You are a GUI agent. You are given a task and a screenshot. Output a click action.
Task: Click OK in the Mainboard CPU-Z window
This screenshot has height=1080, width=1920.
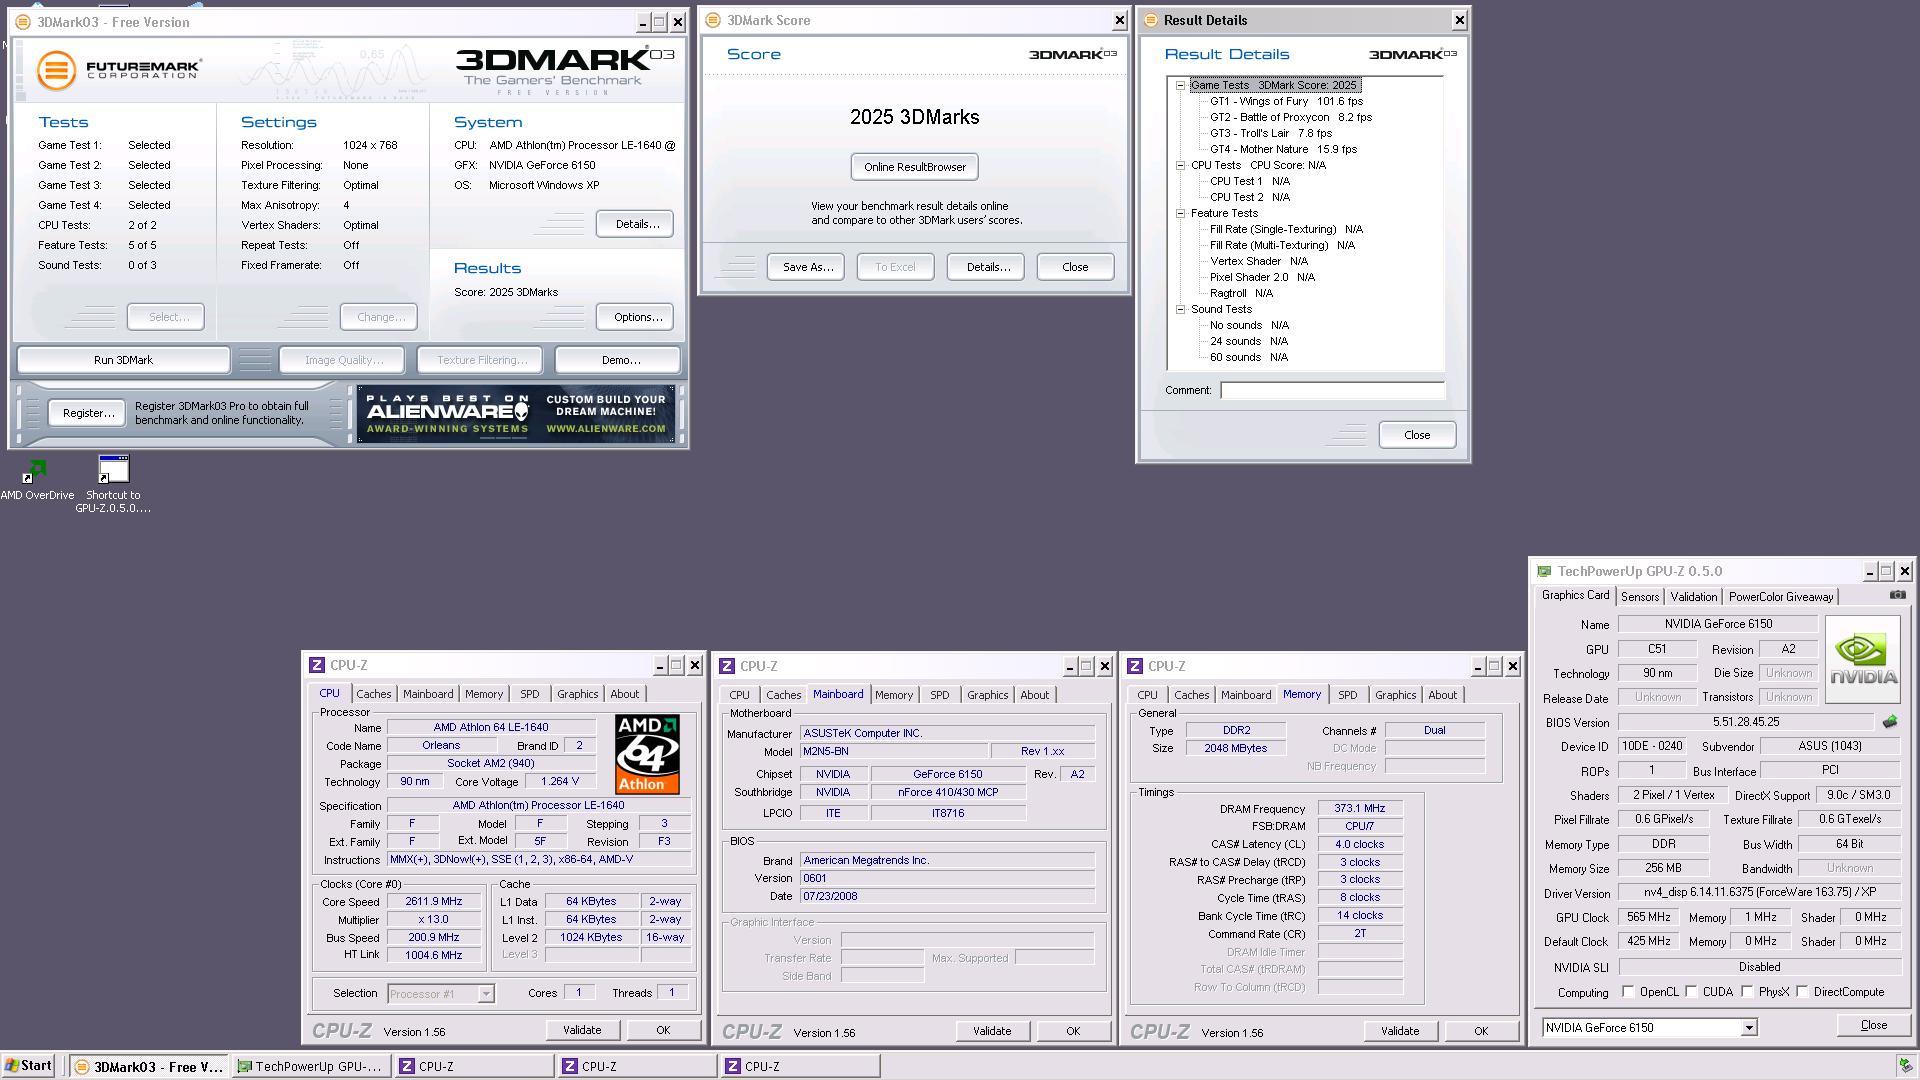click(x=1072, y=1031)
